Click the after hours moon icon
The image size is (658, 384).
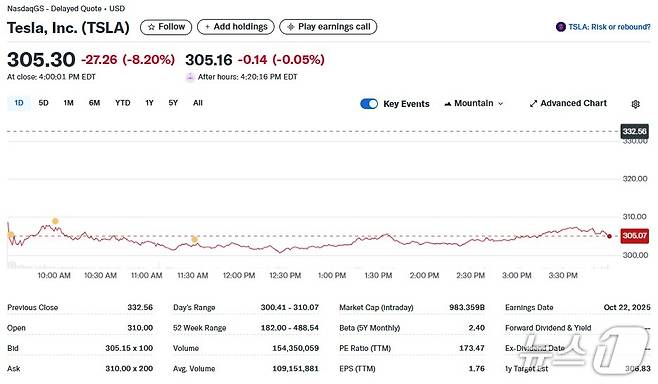coord(190,77)
